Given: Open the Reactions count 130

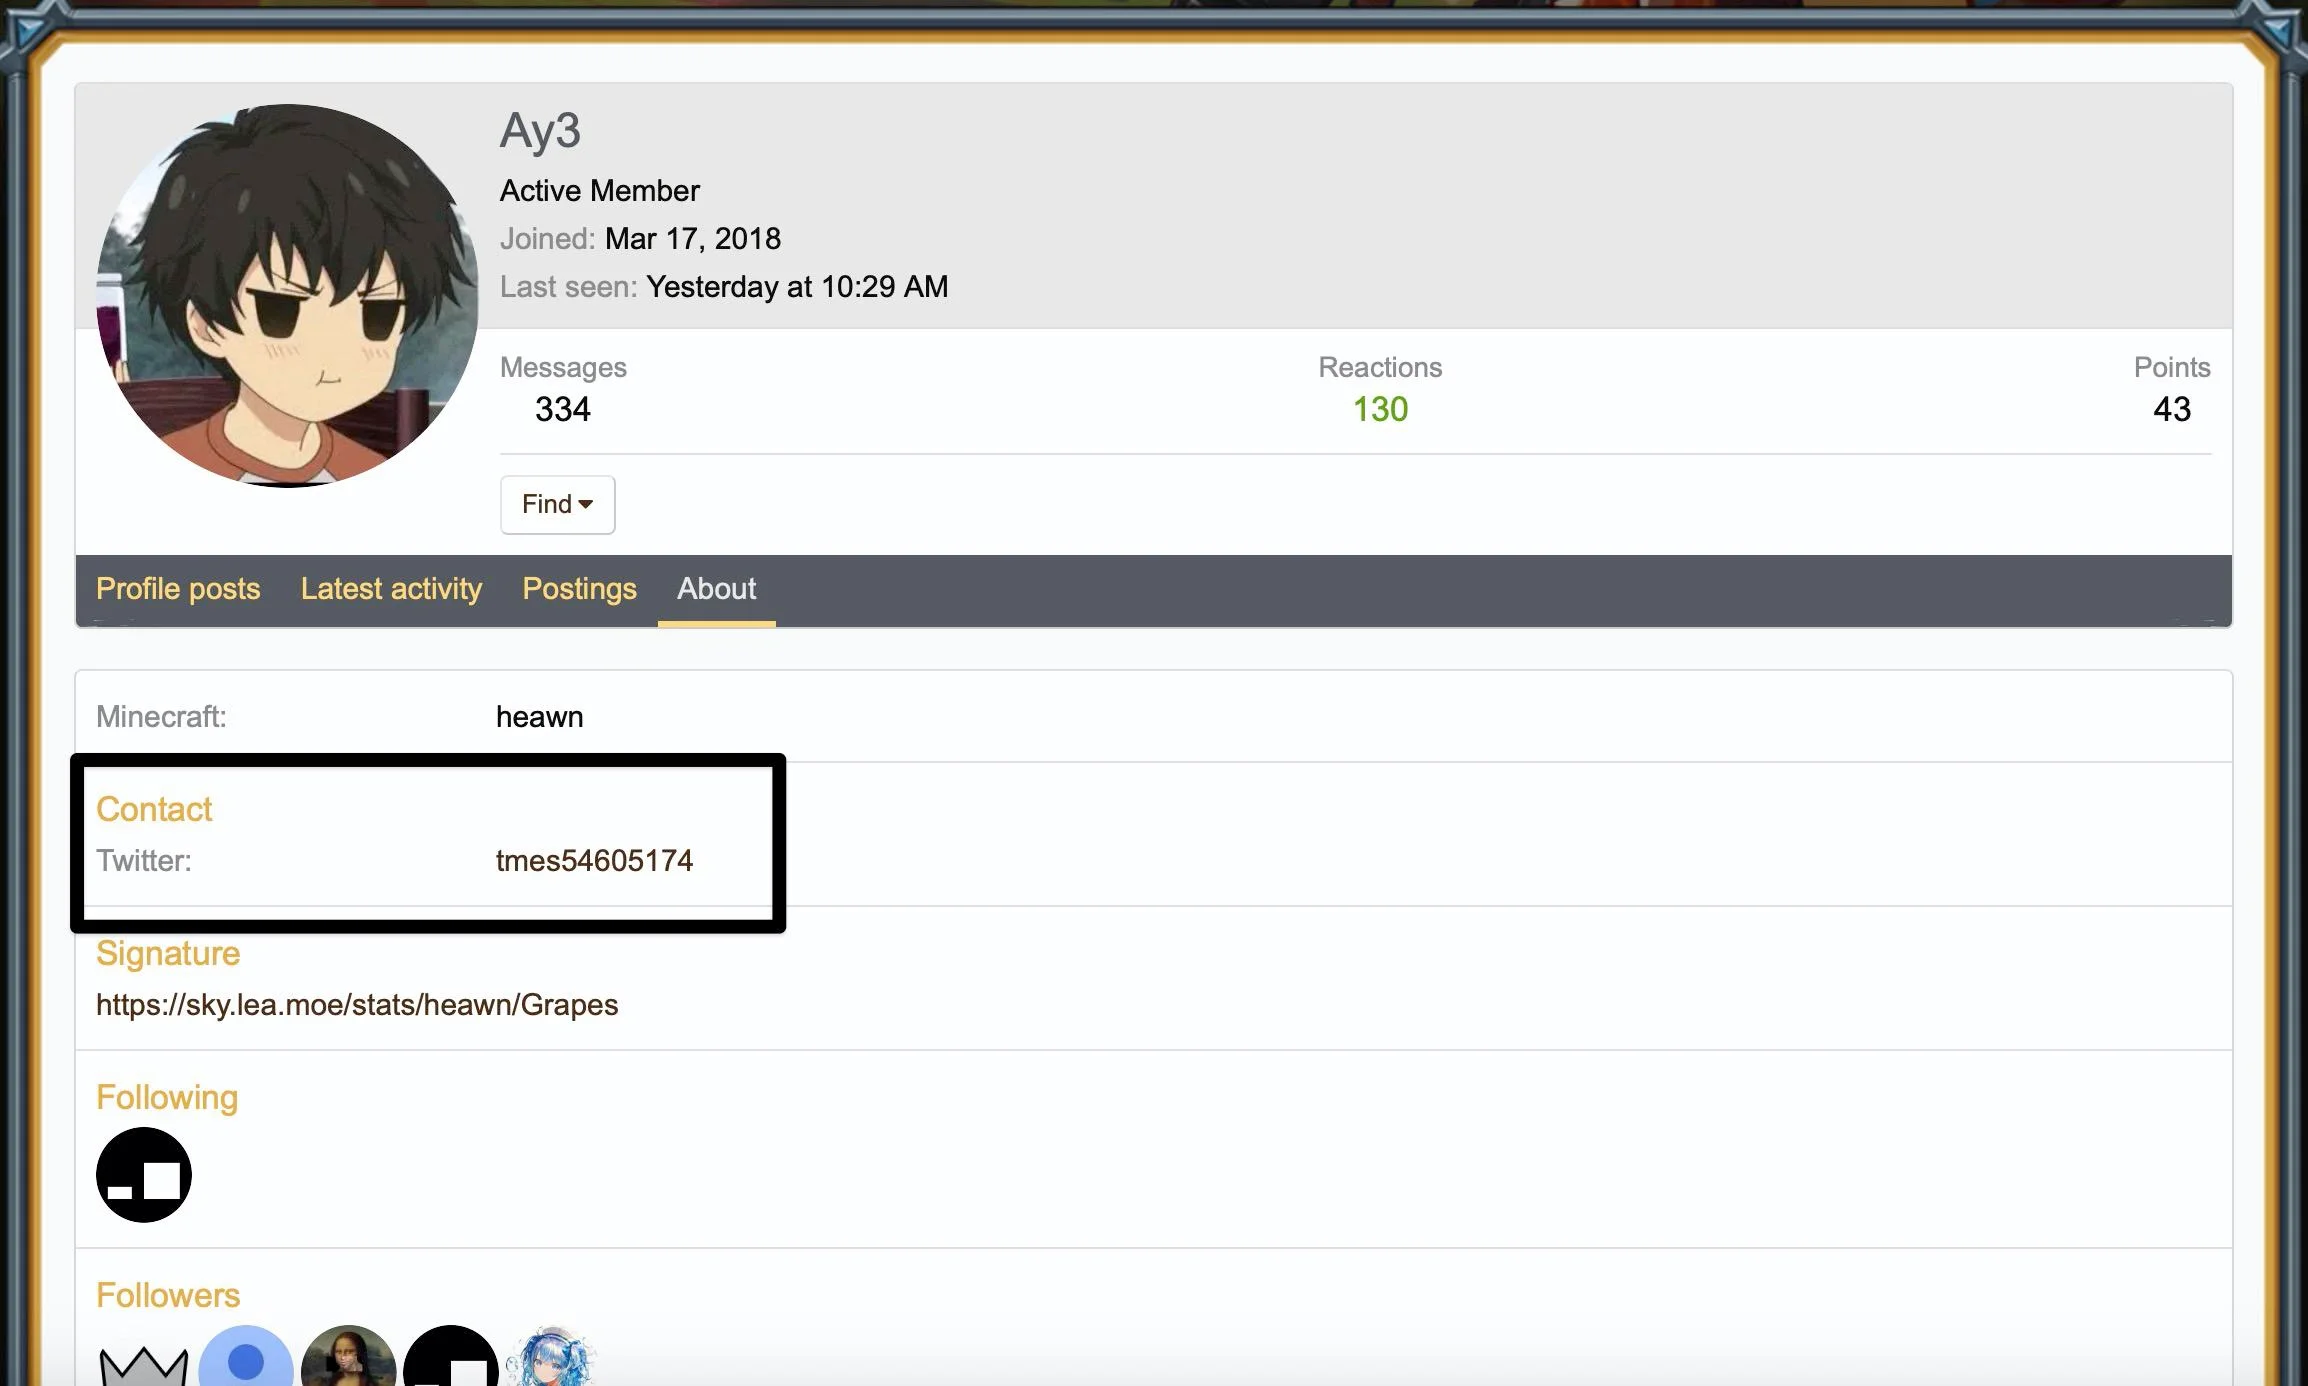Looking at the screenshot, I should (x=1380, y=409).
